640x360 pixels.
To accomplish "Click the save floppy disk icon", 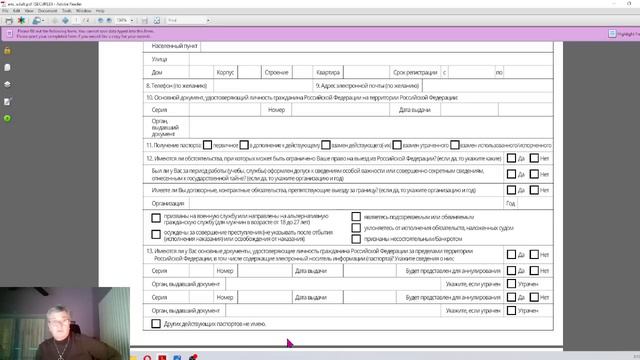I will click(x=144, y=20).
